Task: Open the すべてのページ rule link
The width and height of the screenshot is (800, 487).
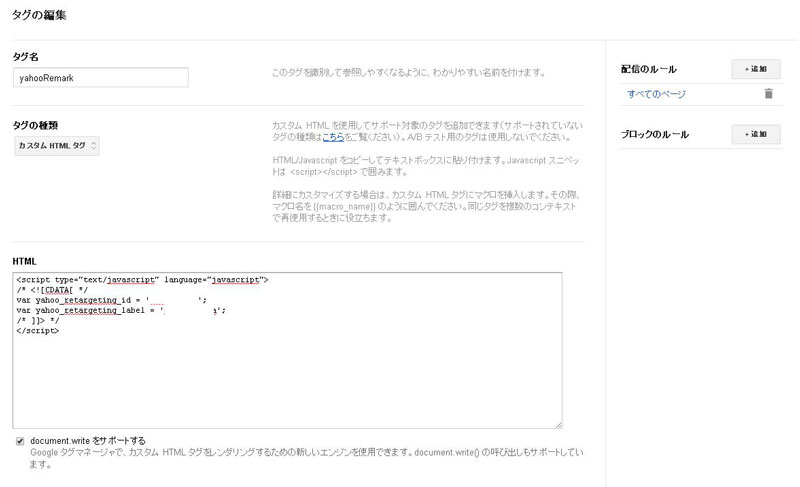Action: tap(656, 94)
